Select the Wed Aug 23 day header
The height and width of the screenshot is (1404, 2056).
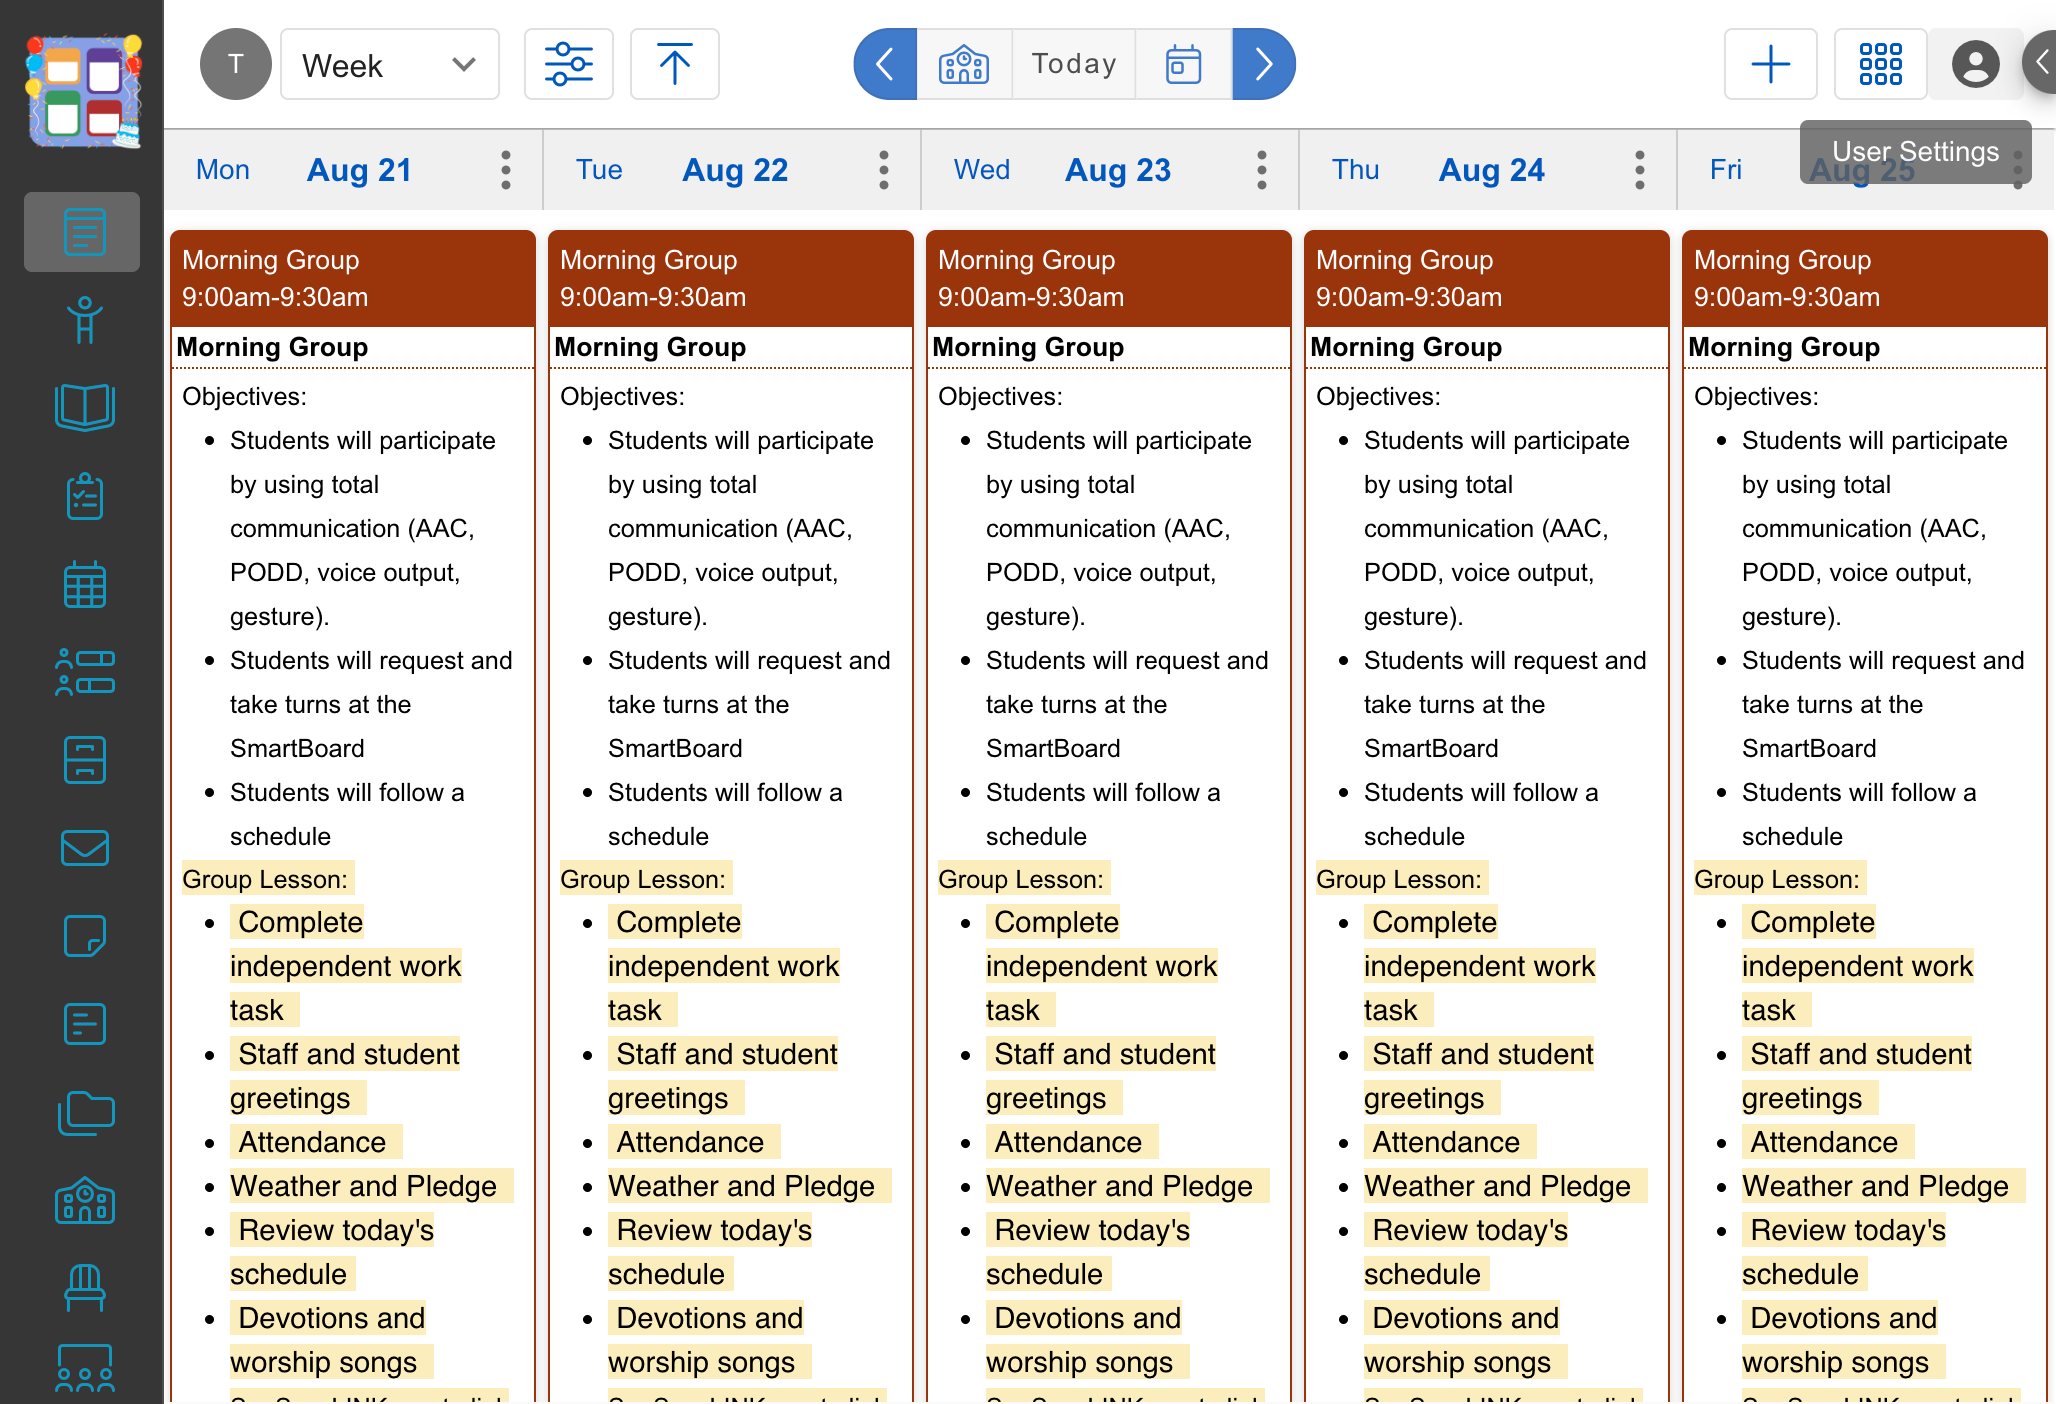point(1110,170)
